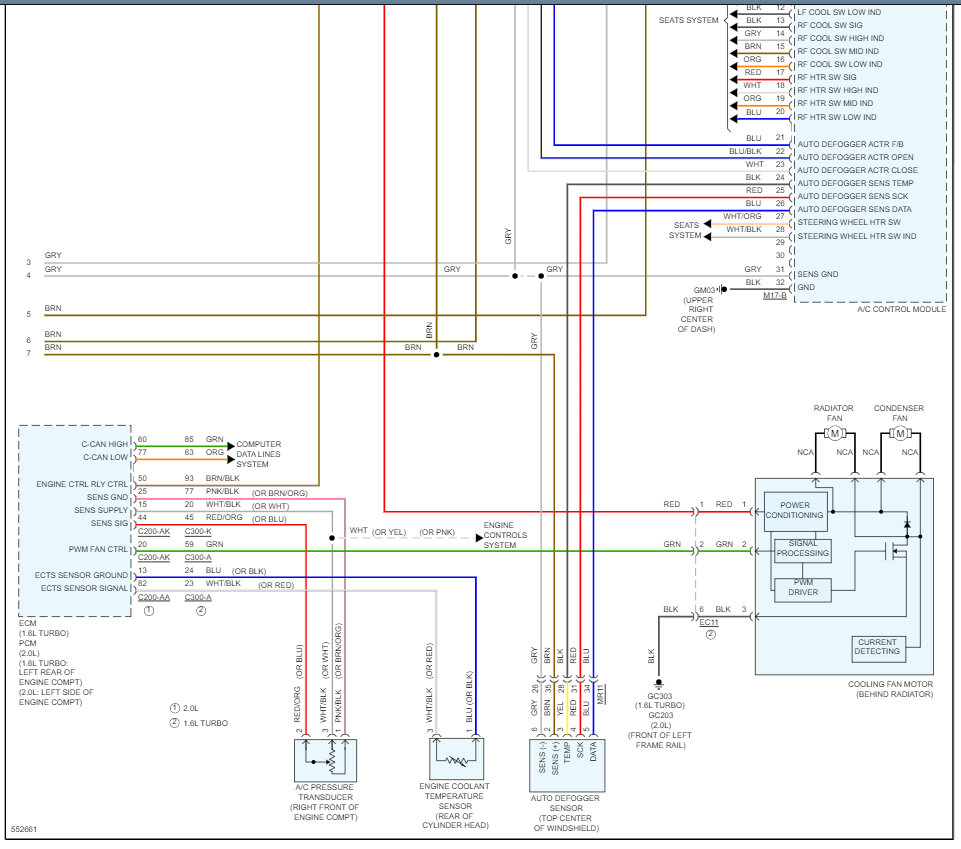961x849 pixels.
Task: Select AUTO DEFOGGER SENS SCK label
Action: 853,196
